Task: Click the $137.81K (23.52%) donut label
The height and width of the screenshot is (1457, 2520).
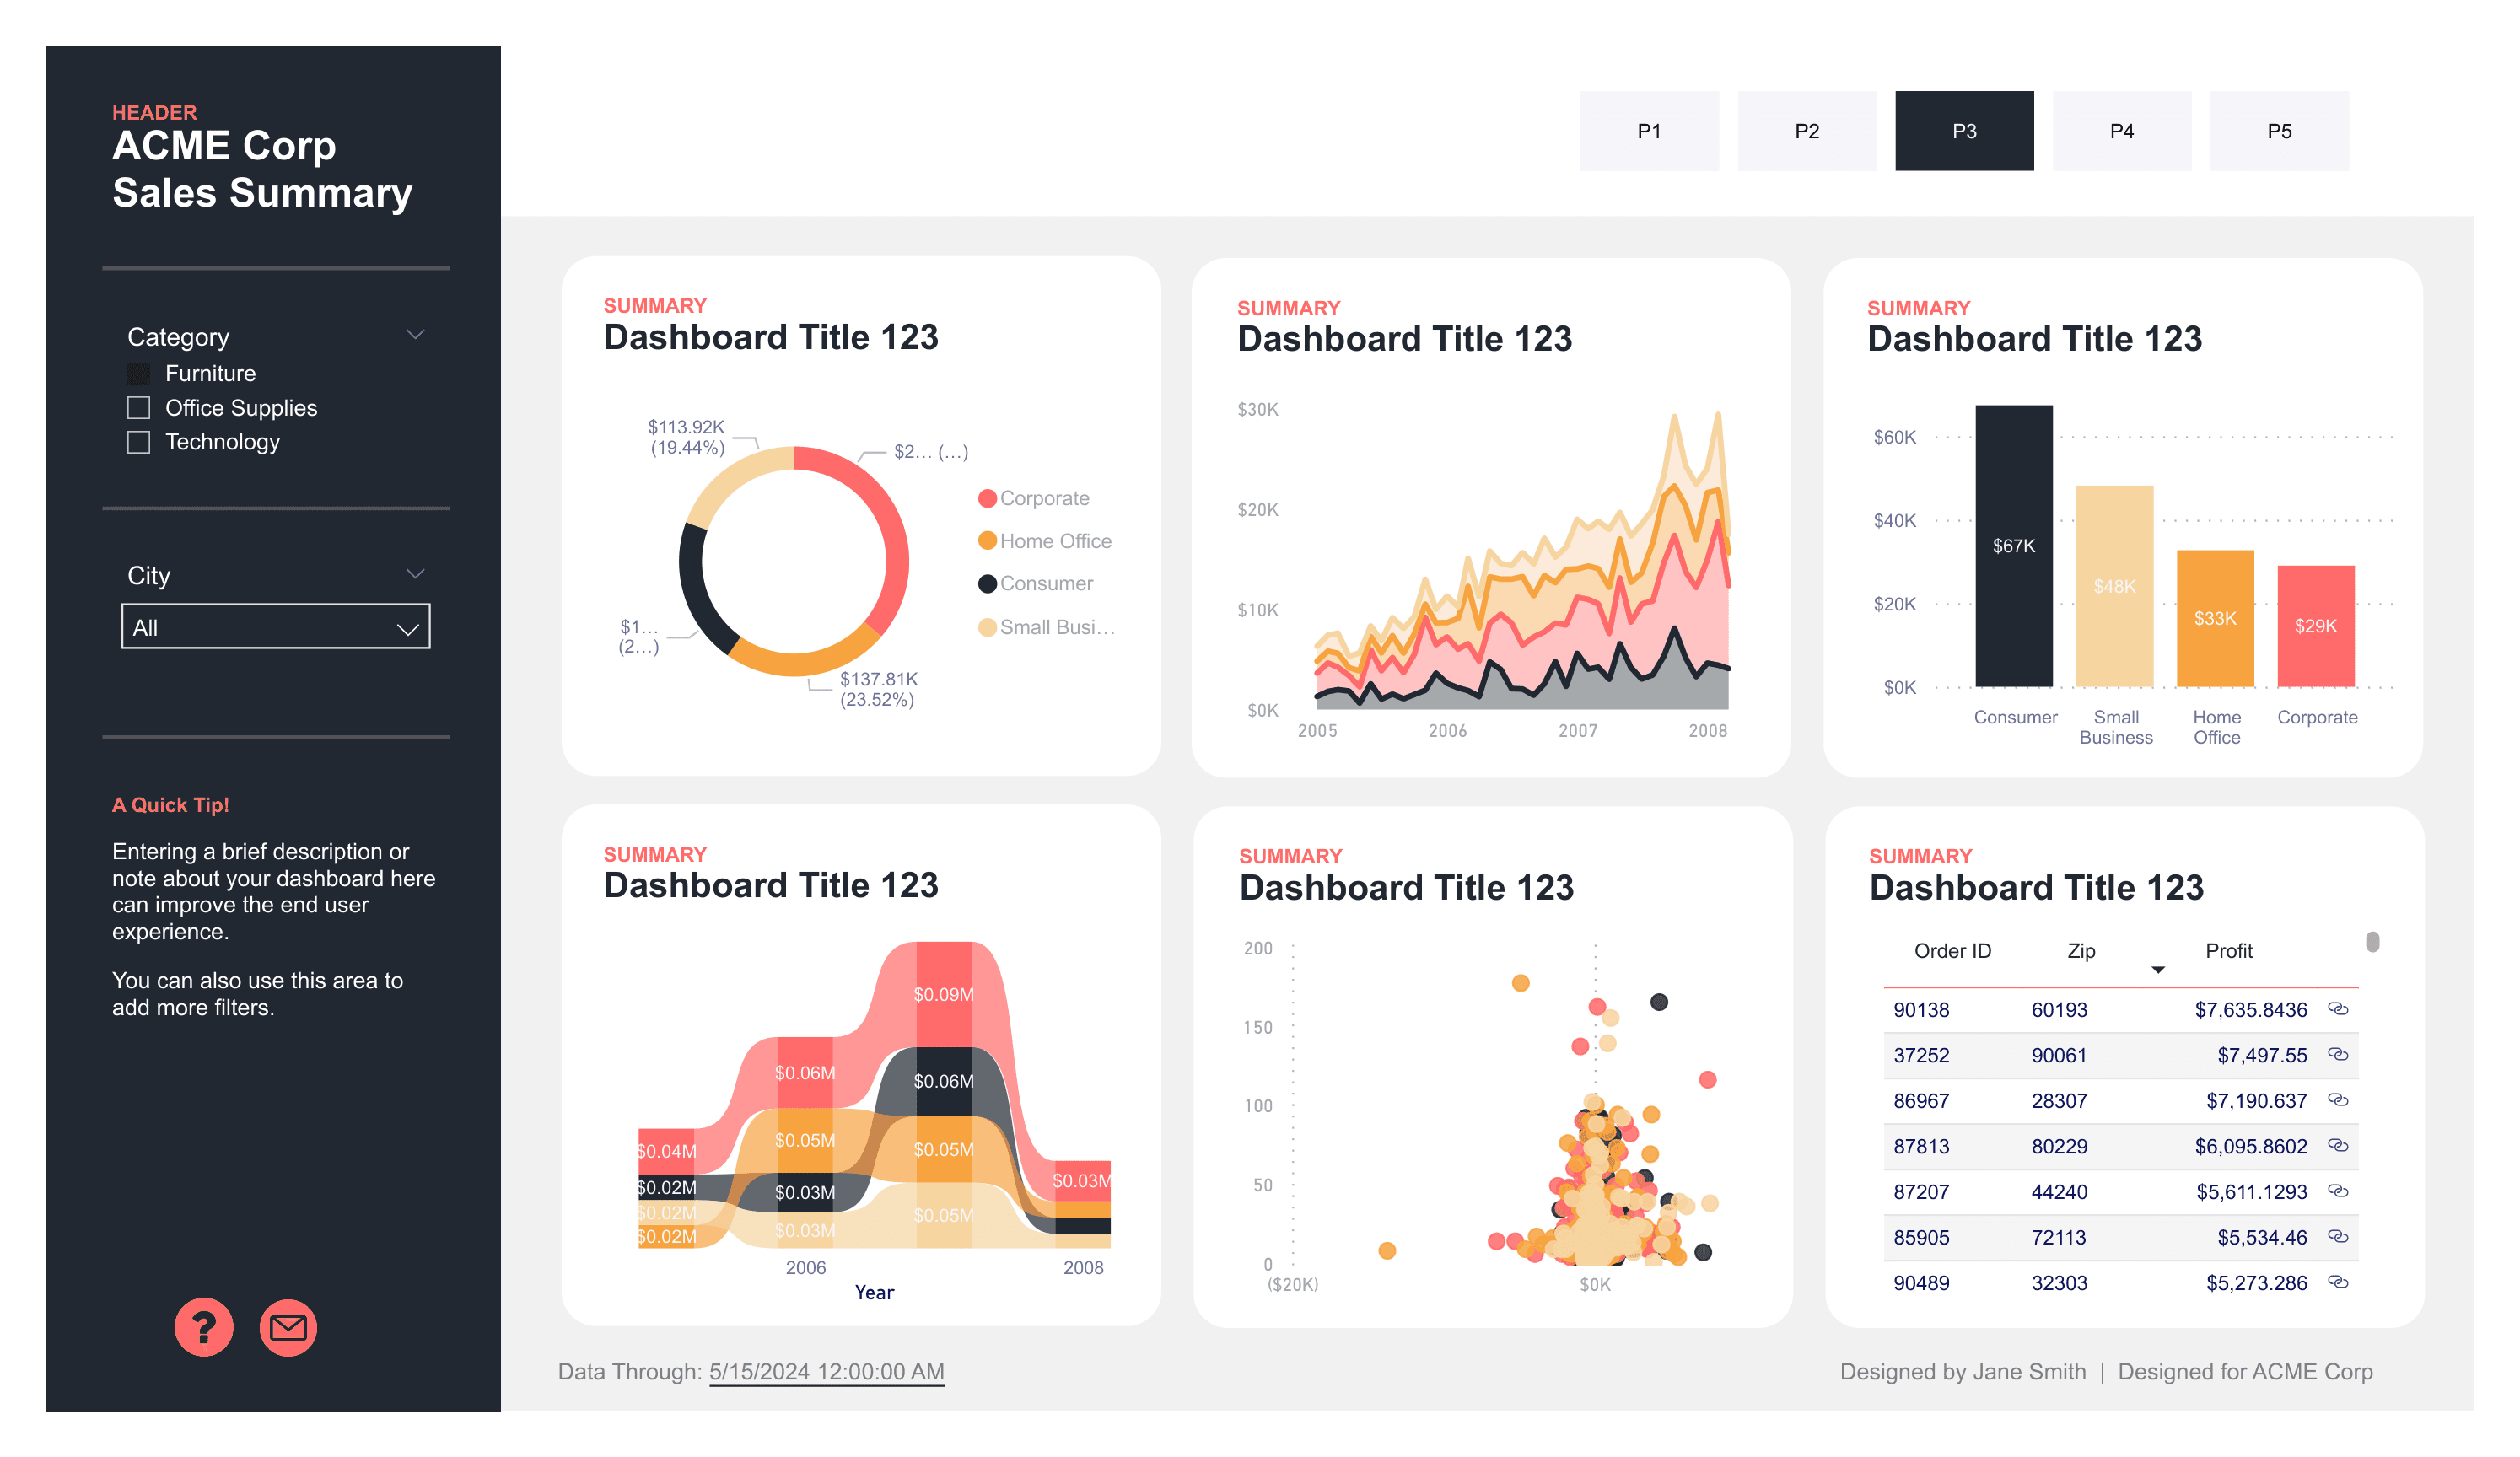Action: click(877, 689)
